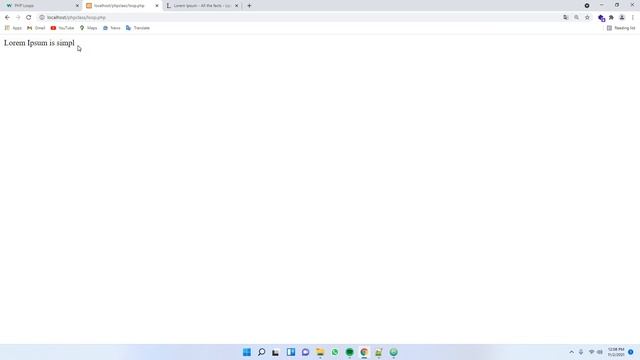640x360 pixels.
Task: Click the microphone tray icon
Action: [581, 352]
